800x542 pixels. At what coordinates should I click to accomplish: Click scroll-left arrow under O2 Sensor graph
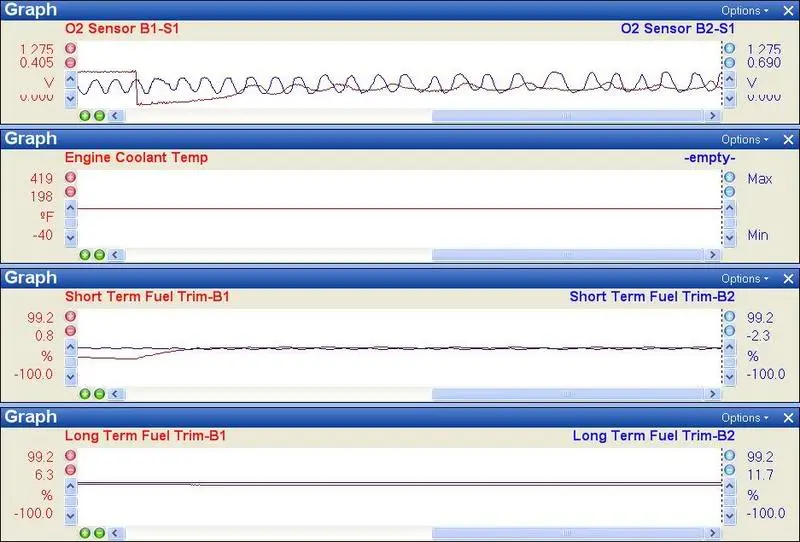[116, 116]
